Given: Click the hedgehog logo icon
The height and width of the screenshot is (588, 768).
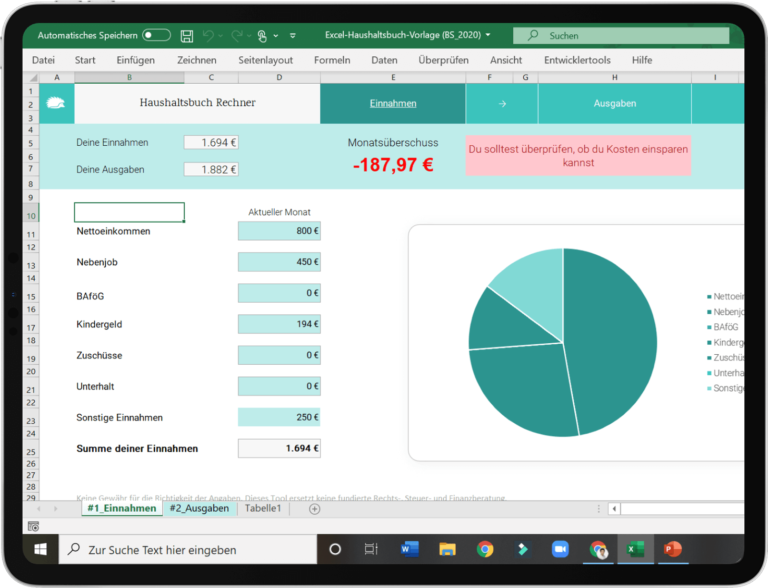Looking at the screenshot, I should tap(56, 103).
